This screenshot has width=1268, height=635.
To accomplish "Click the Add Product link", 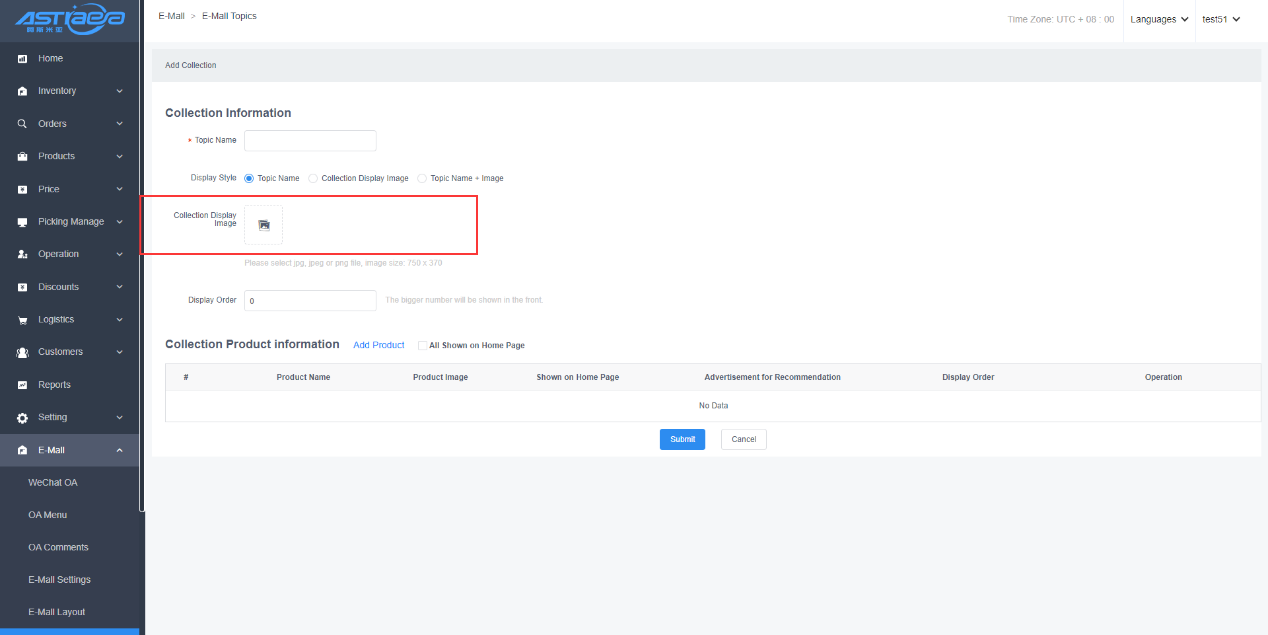I will pos(379,345).
